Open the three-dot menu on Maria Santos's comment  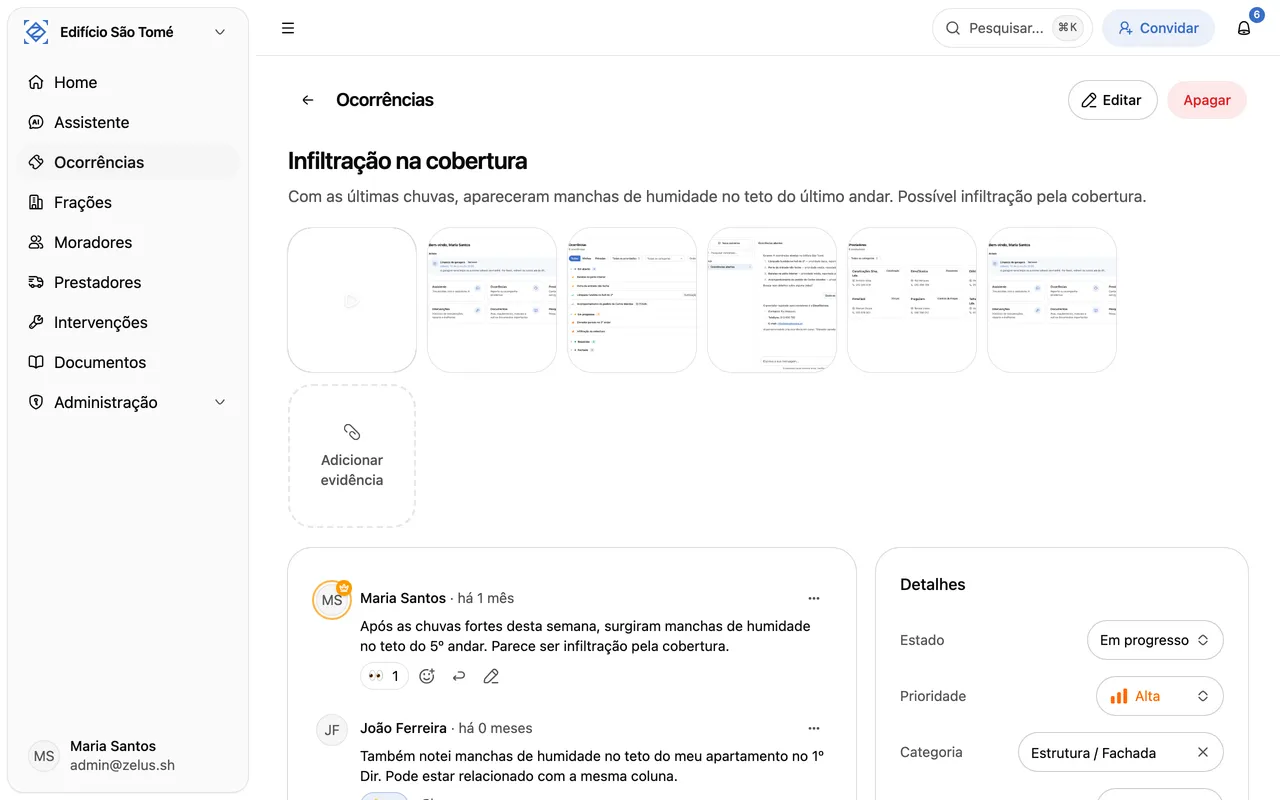coord(814,598)
